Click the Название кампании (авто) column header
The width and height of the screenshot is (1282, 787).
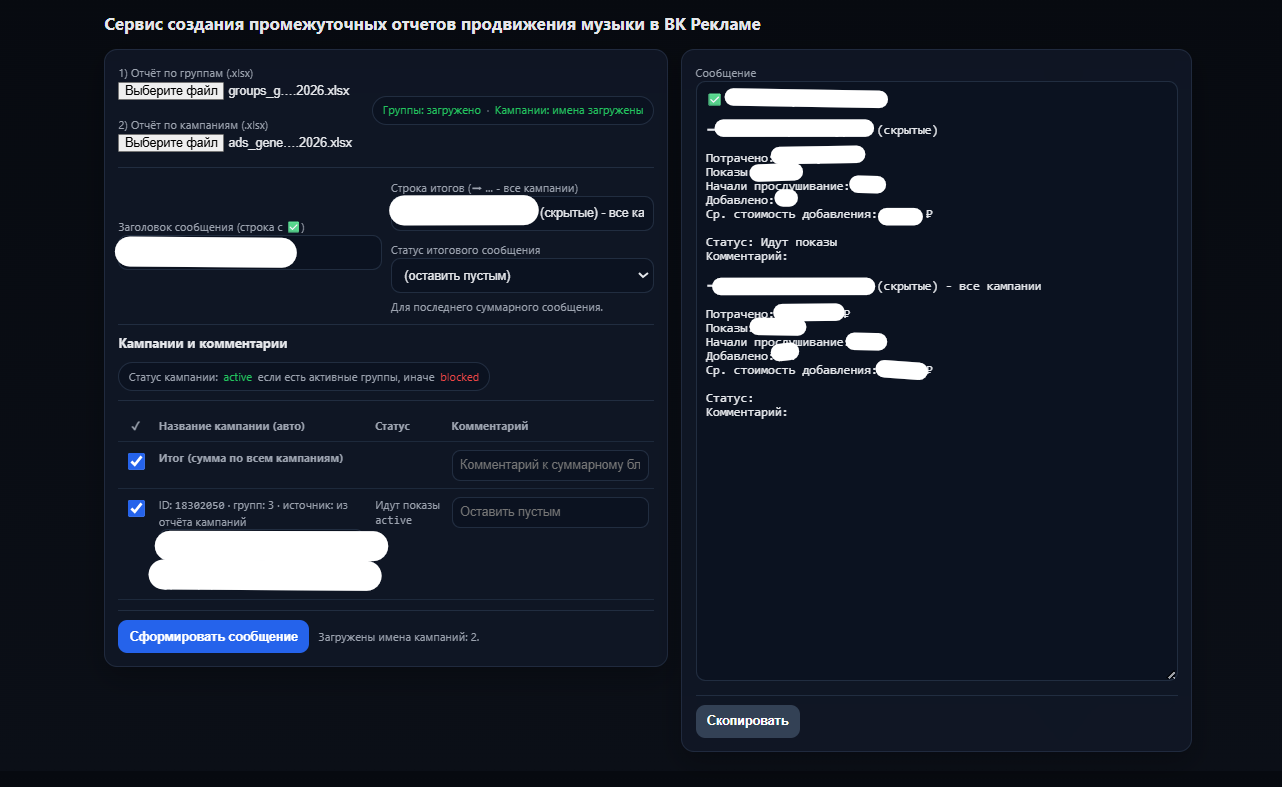(231, 426)
